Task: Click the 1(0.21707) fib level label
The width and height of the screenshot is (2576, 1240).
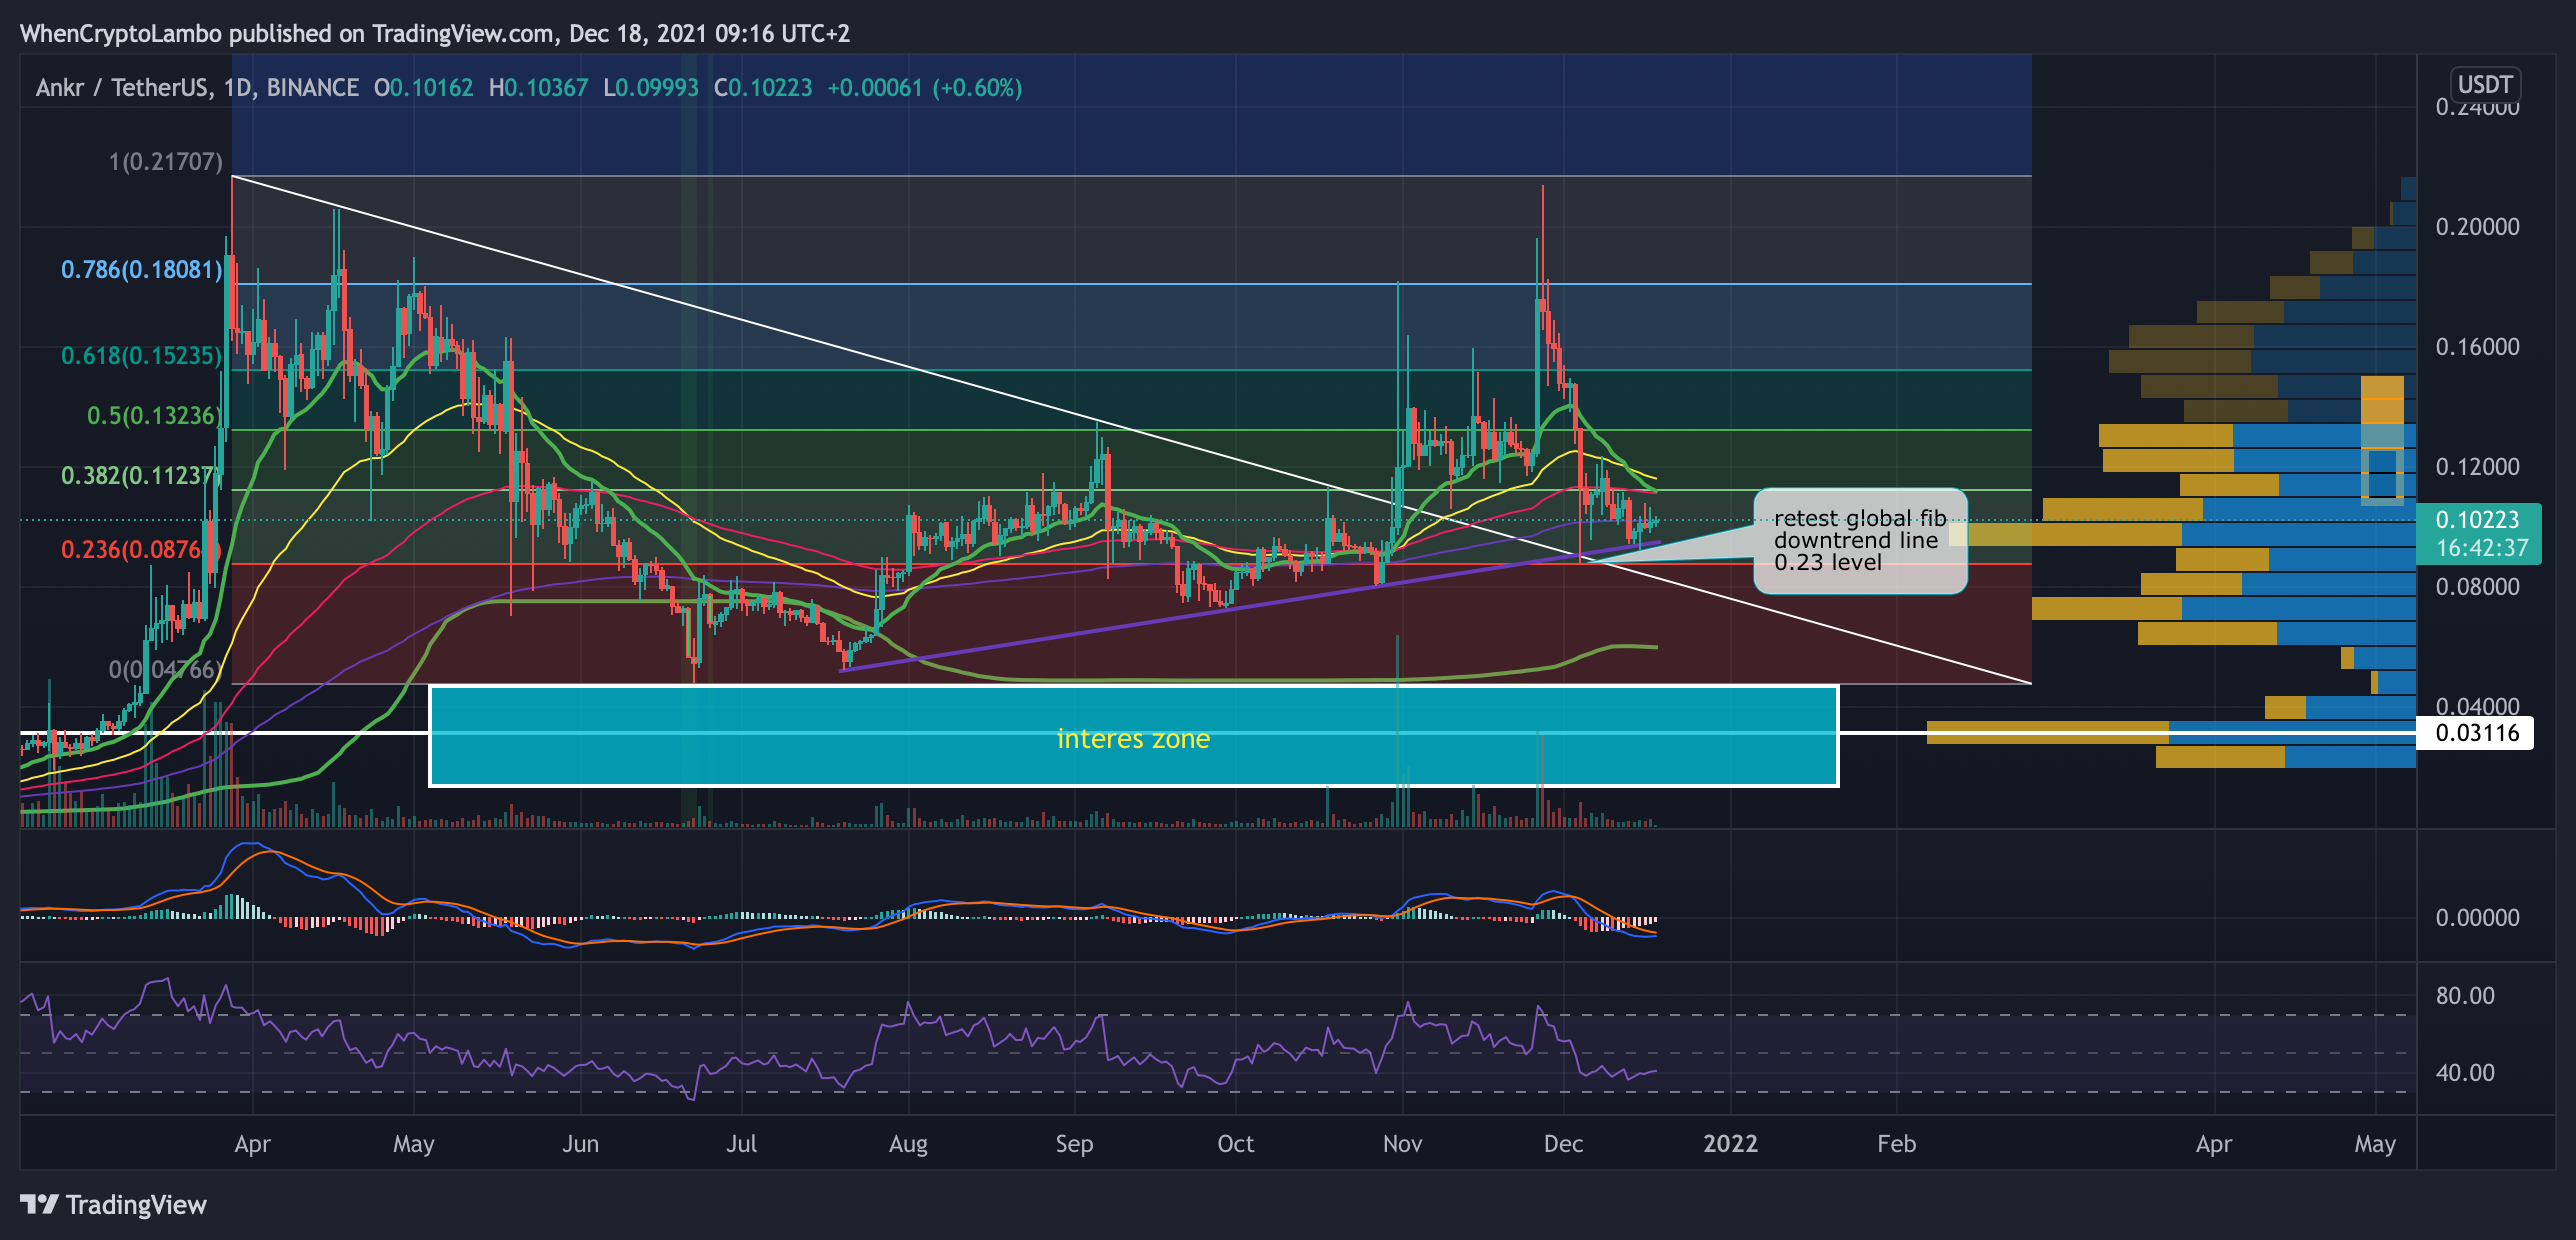Action: (166, 162)
